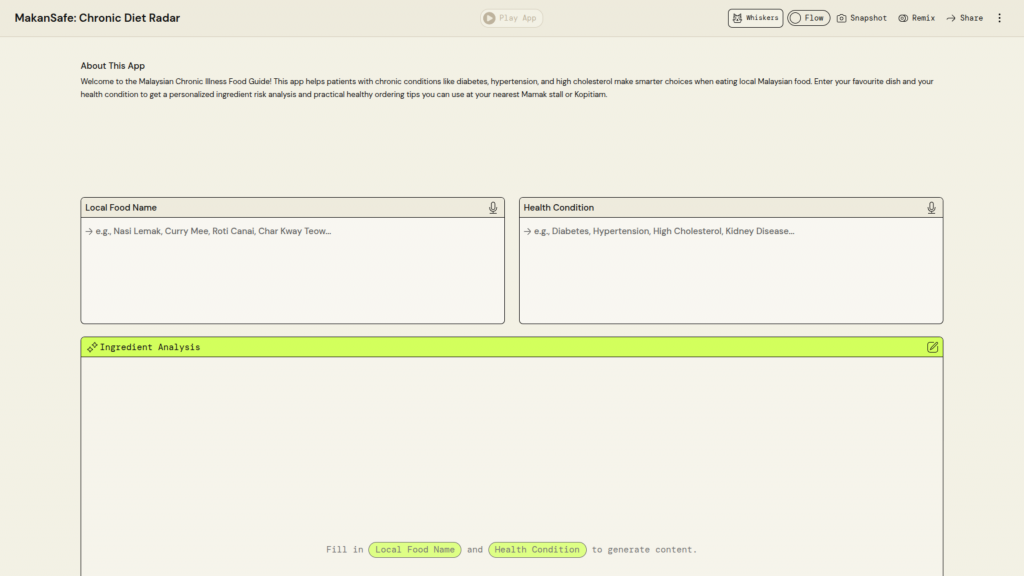This screenshot has width=1024, height=576.
Task: Click the sparkle icon beside Ingredient Analysis
Action: (x=92, y=347)
